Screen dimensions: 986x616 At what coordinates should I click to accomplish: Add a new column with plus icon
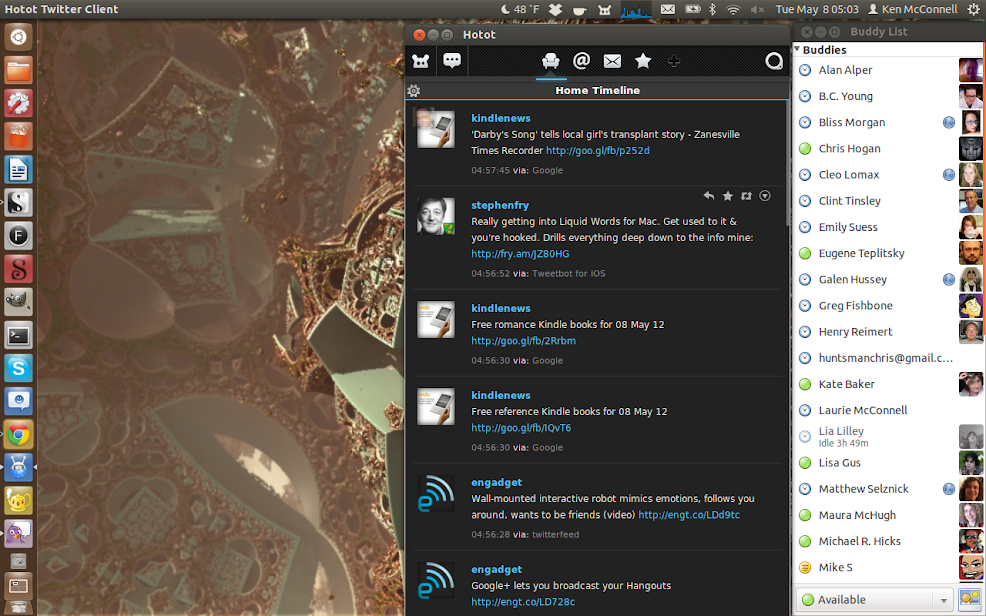673,61
